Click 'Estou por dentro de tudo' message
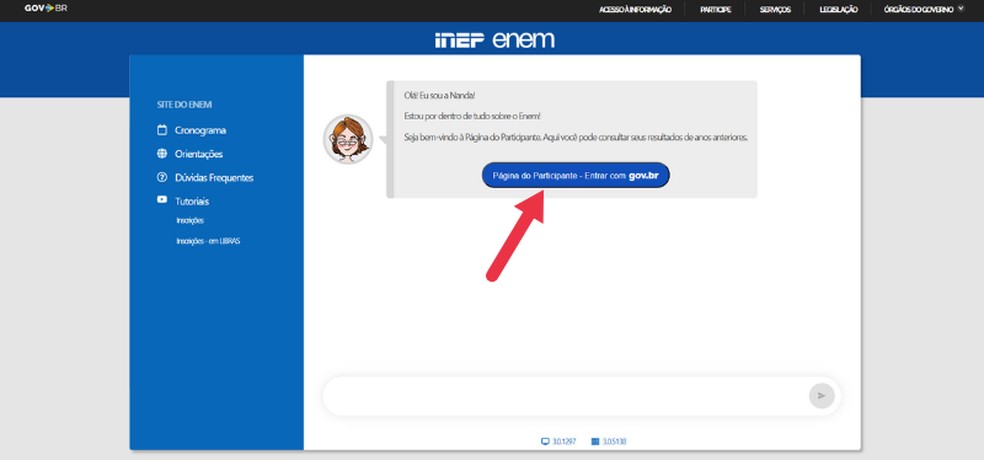984x460 pixels. 473,117
